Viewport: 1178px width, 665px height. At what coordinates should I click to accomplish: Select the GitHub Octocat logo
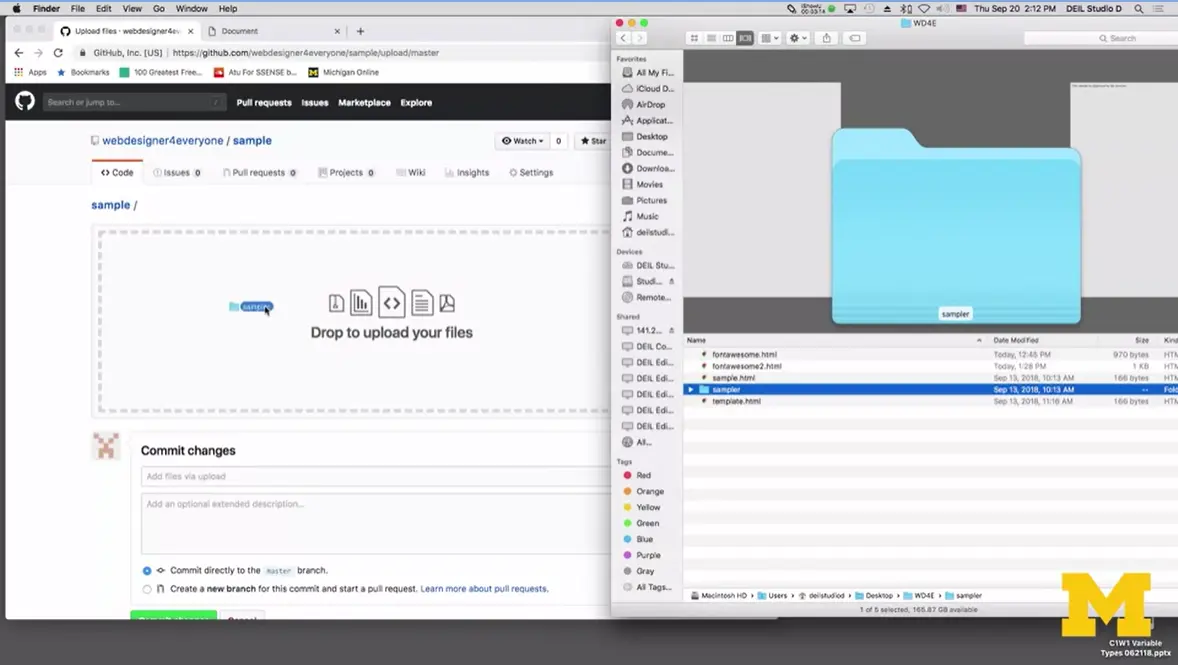coord(24,102)
